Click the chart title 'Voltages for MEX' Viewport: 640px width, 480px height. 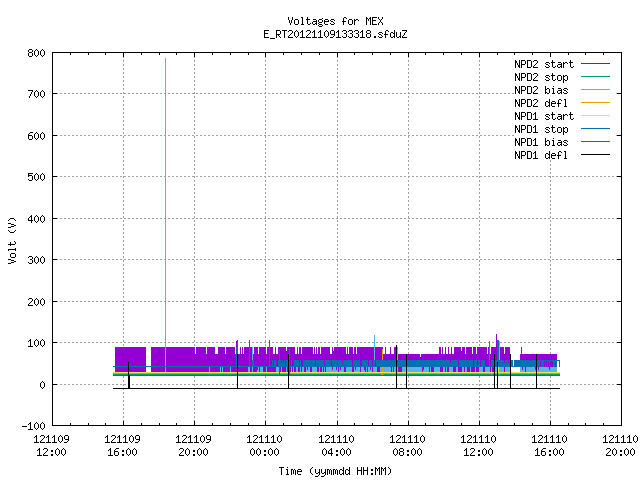point(335,21)
